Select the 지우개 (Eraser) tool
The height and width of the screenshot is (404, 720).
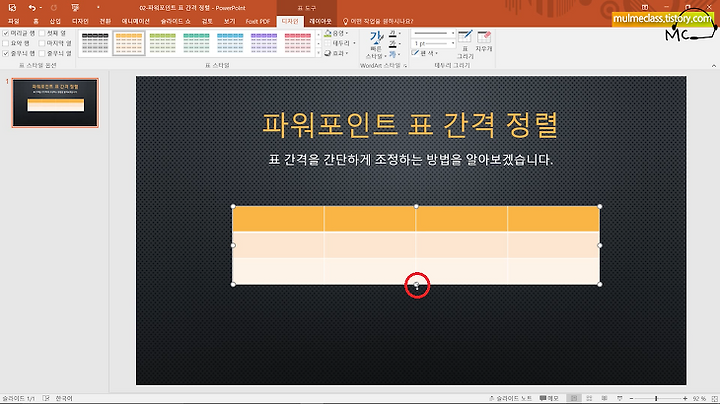[x=484, y=41]
